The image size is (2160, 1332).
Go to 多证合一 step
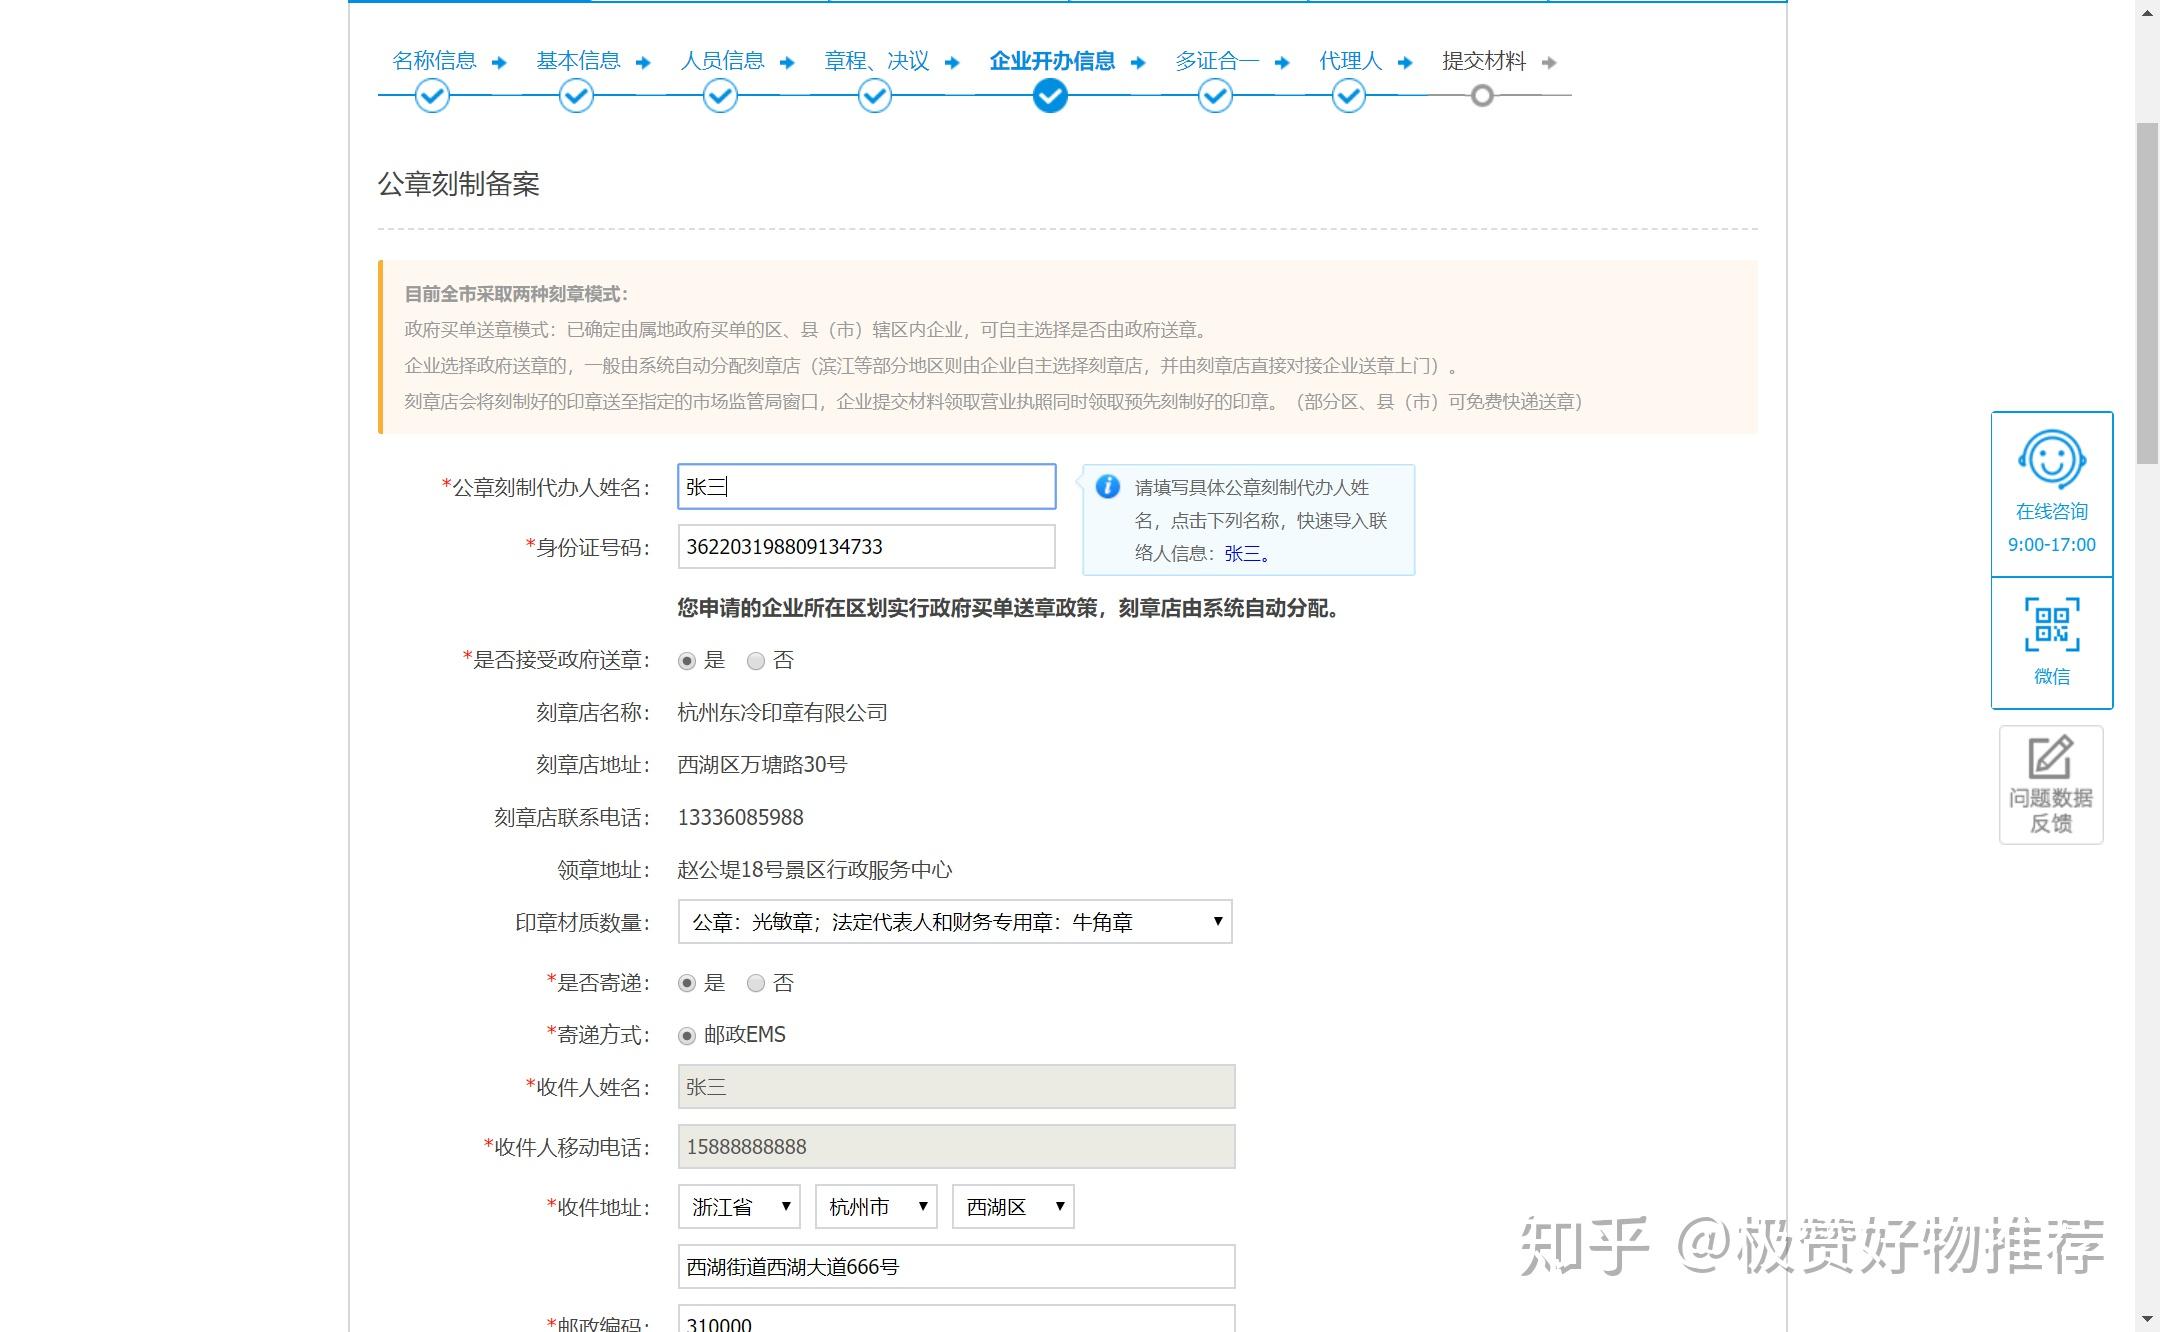coord(1217,61)
